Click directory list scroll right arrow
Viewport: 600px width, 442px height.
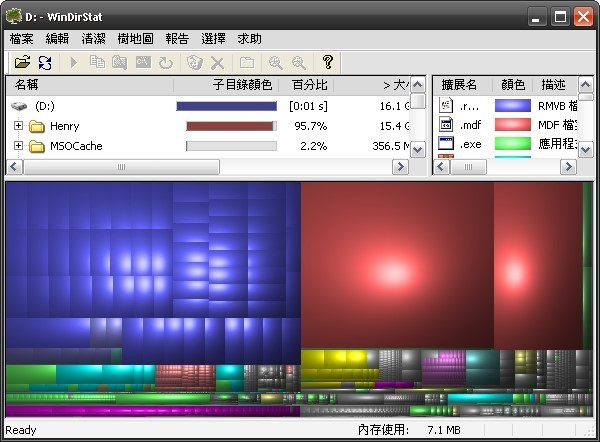click(401, 167)
